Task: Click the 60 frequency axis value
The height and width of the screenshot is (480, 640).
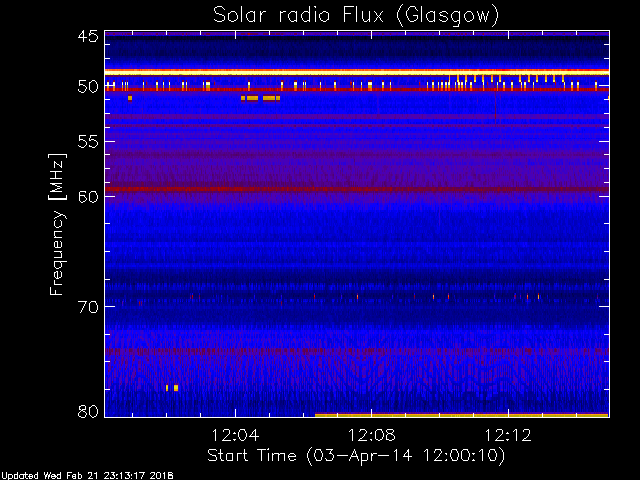Action: tap(88, 196)
